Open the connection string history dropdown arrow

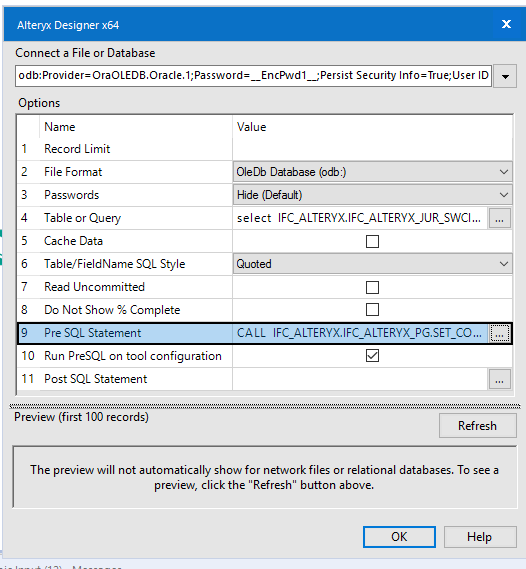click(505, 76)
